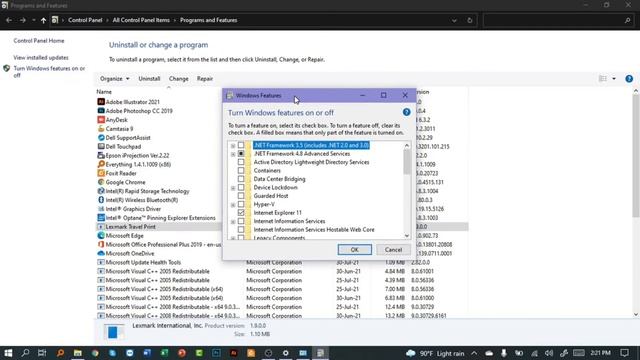Viewport: 640px width, 360px height.
Task: Expand Hyper-V tree node
Action: pos(233,205)
